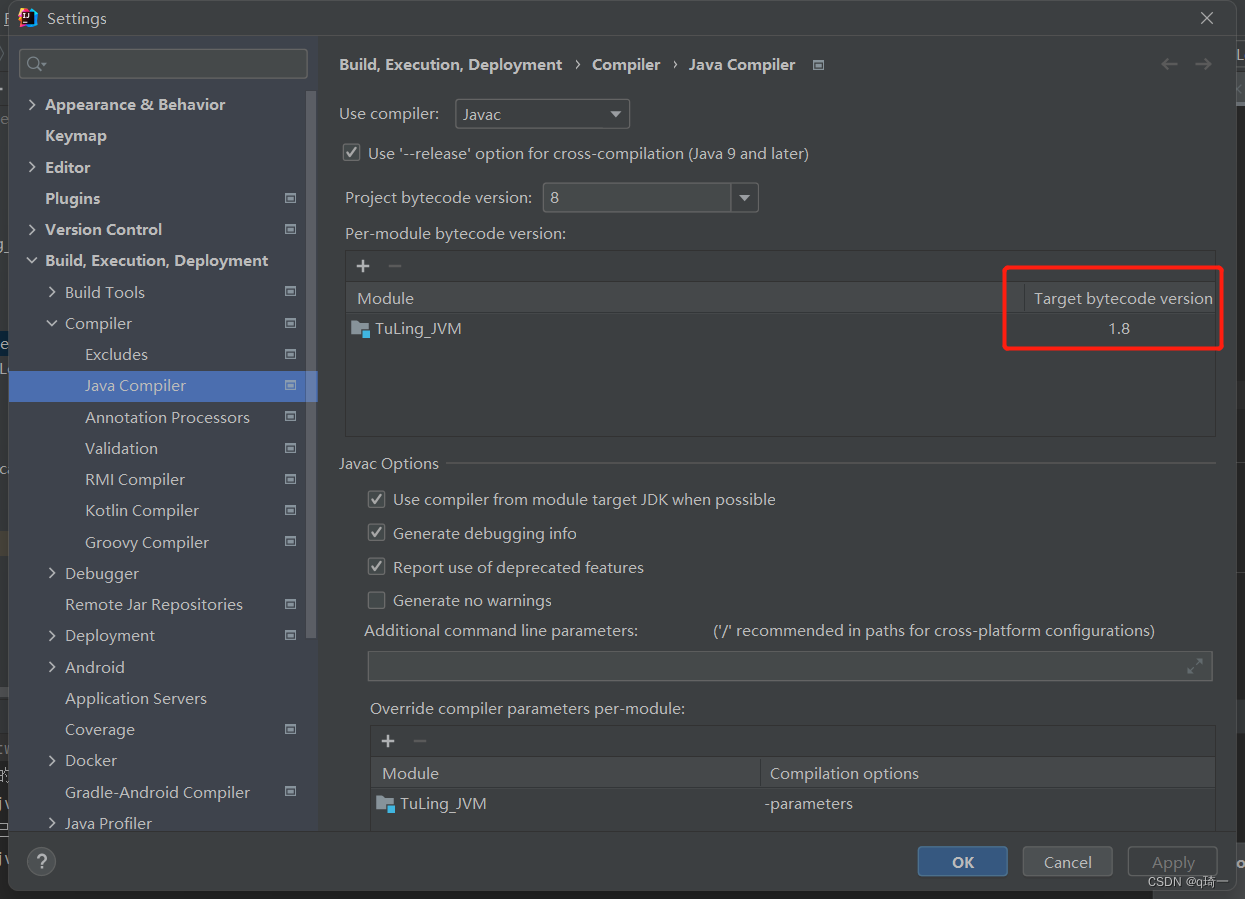This screenshot has width=1245, height=899.
Task: Click project-level icon beside RMI Compiler
Action: (291, 479)
